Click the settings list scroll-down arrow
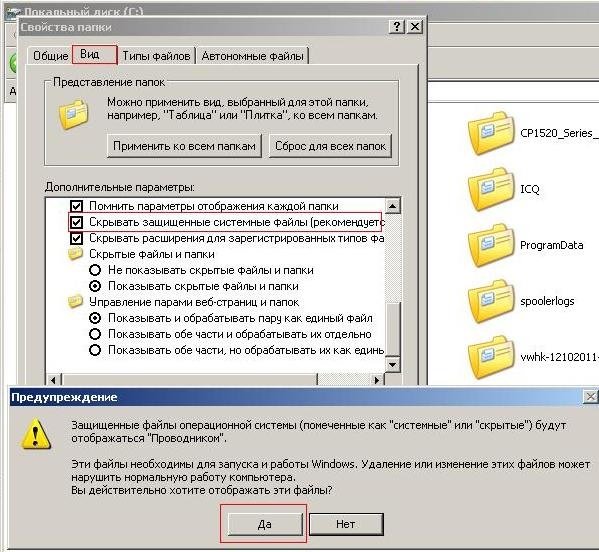 pyautogui.click(x=392, y=364)
